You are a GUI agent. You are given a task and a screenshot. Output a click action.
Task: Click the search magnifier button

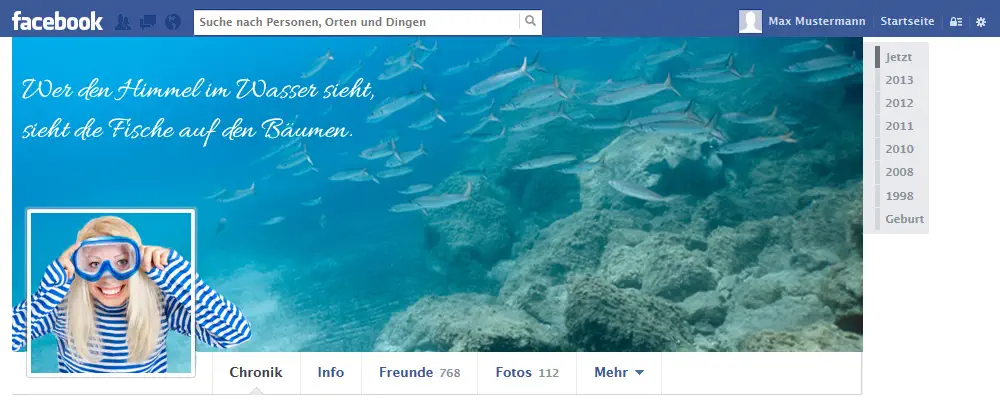pyautogui.click(x=531, y=22)
